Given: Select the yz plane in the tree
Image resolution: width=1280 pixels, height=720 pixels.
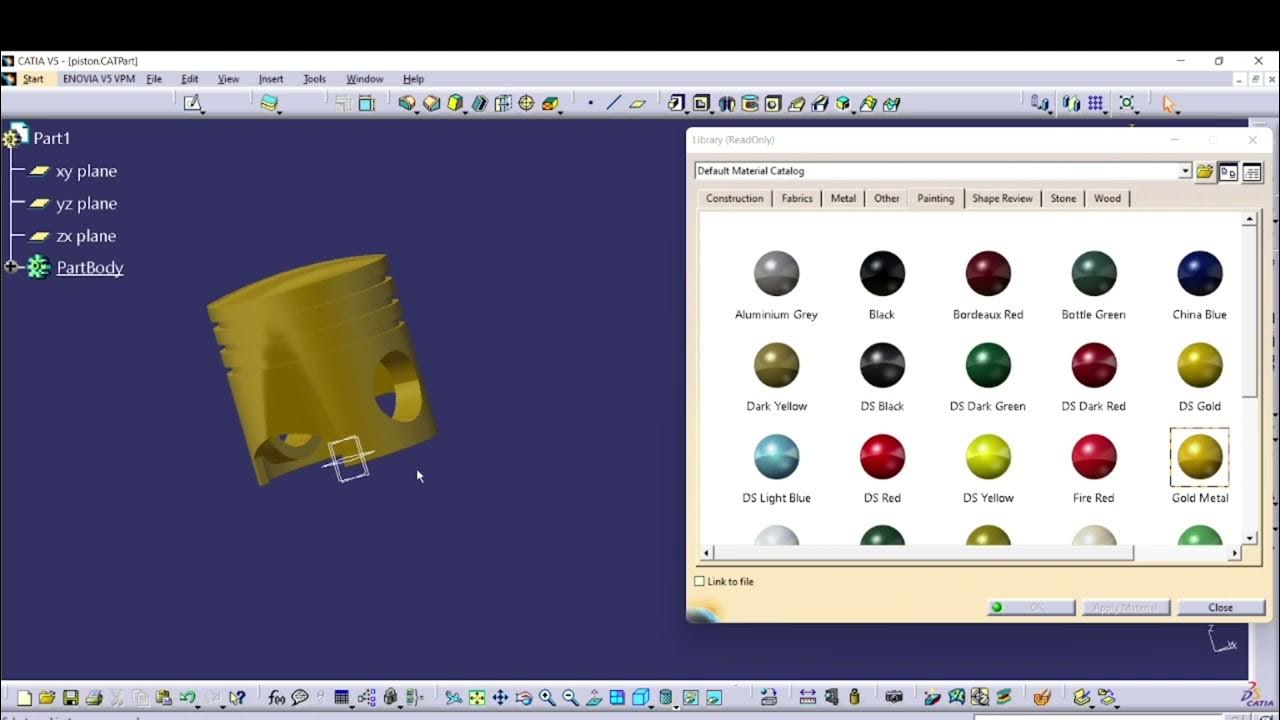Looking at the screenshot, I should click(x=86, y=203).
